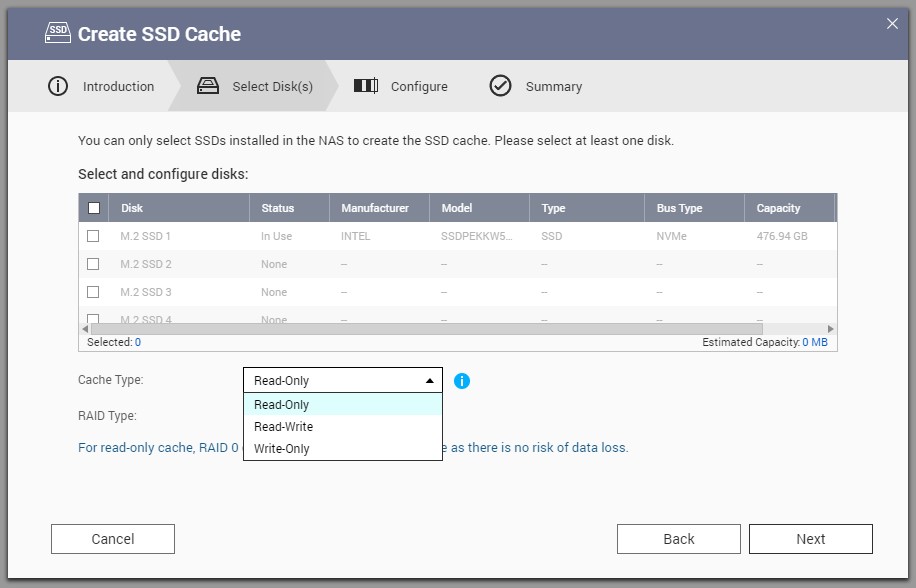
Task: Go to the Introduction wizard step
Action: (x=118, y=87)
